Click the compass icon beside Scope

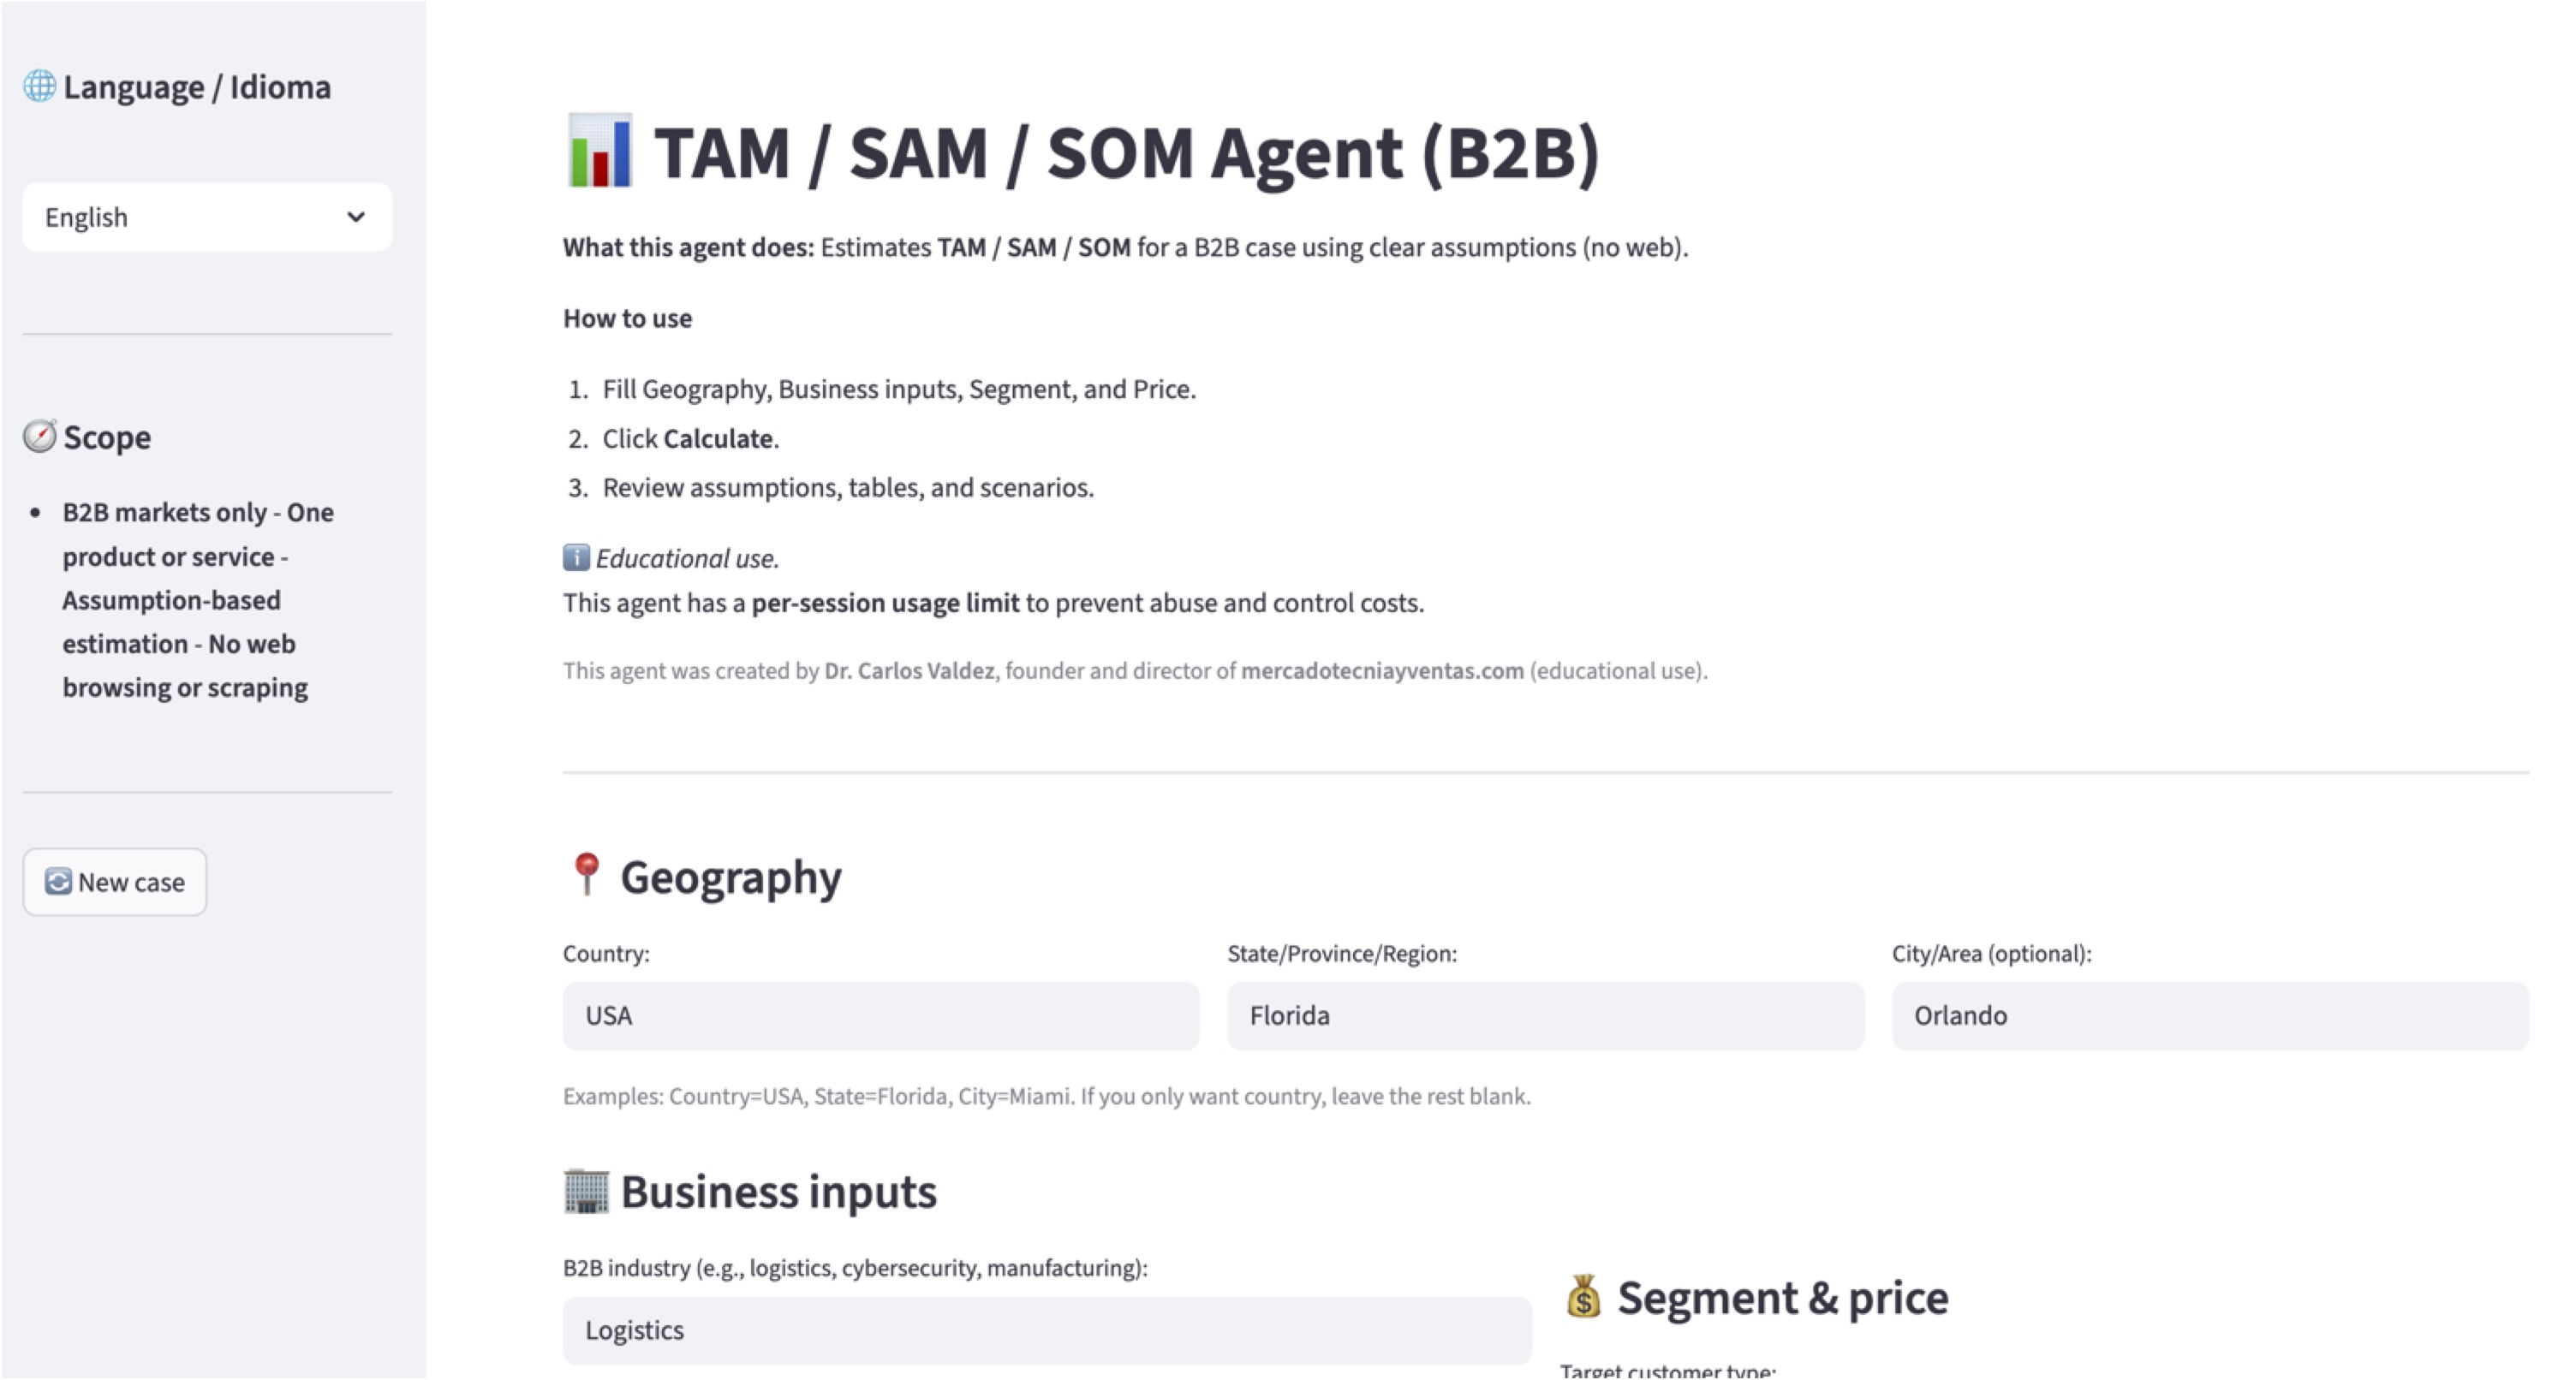pos(40,437)
